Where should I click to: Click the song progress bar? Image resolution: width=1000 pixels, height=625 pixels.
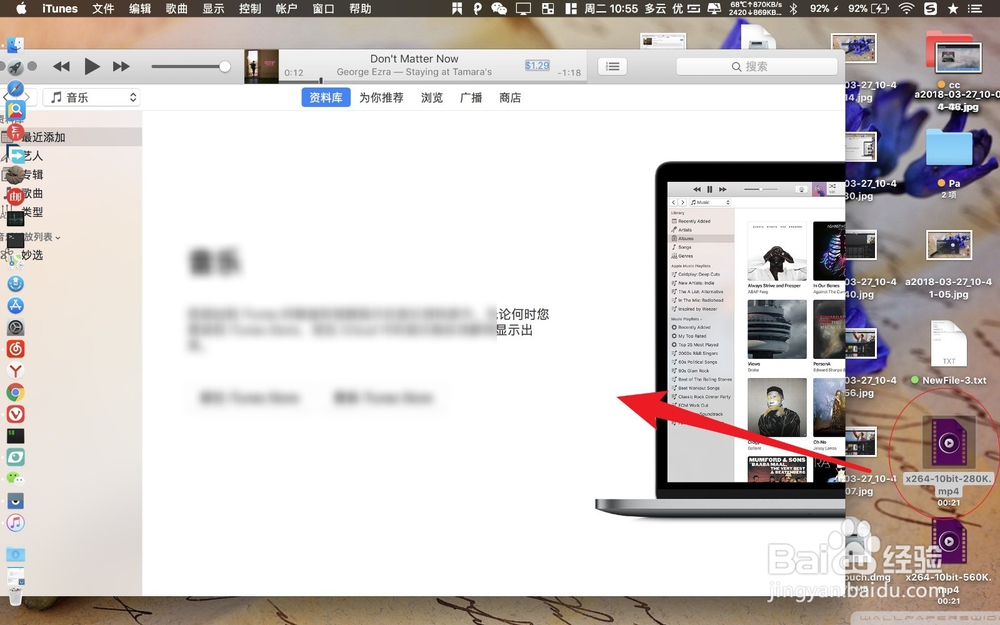[x=432, y=81]
